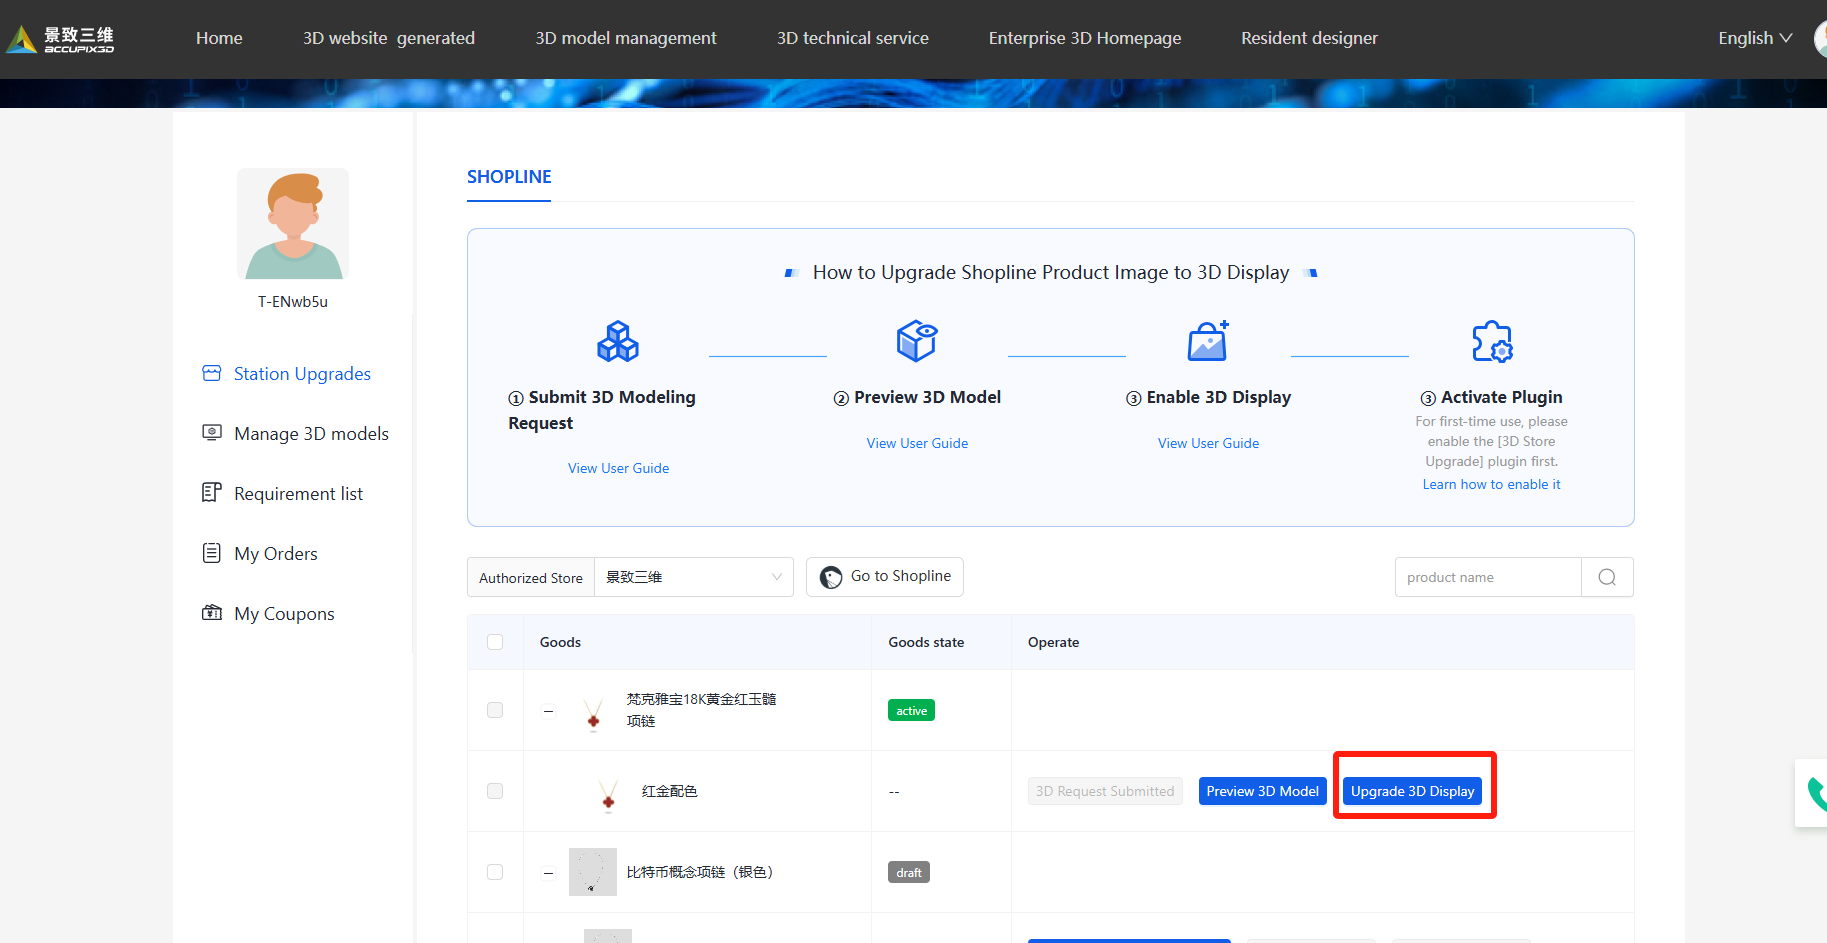
Task: Select the SHOPLINE tab
Action: tap(509, 177)
